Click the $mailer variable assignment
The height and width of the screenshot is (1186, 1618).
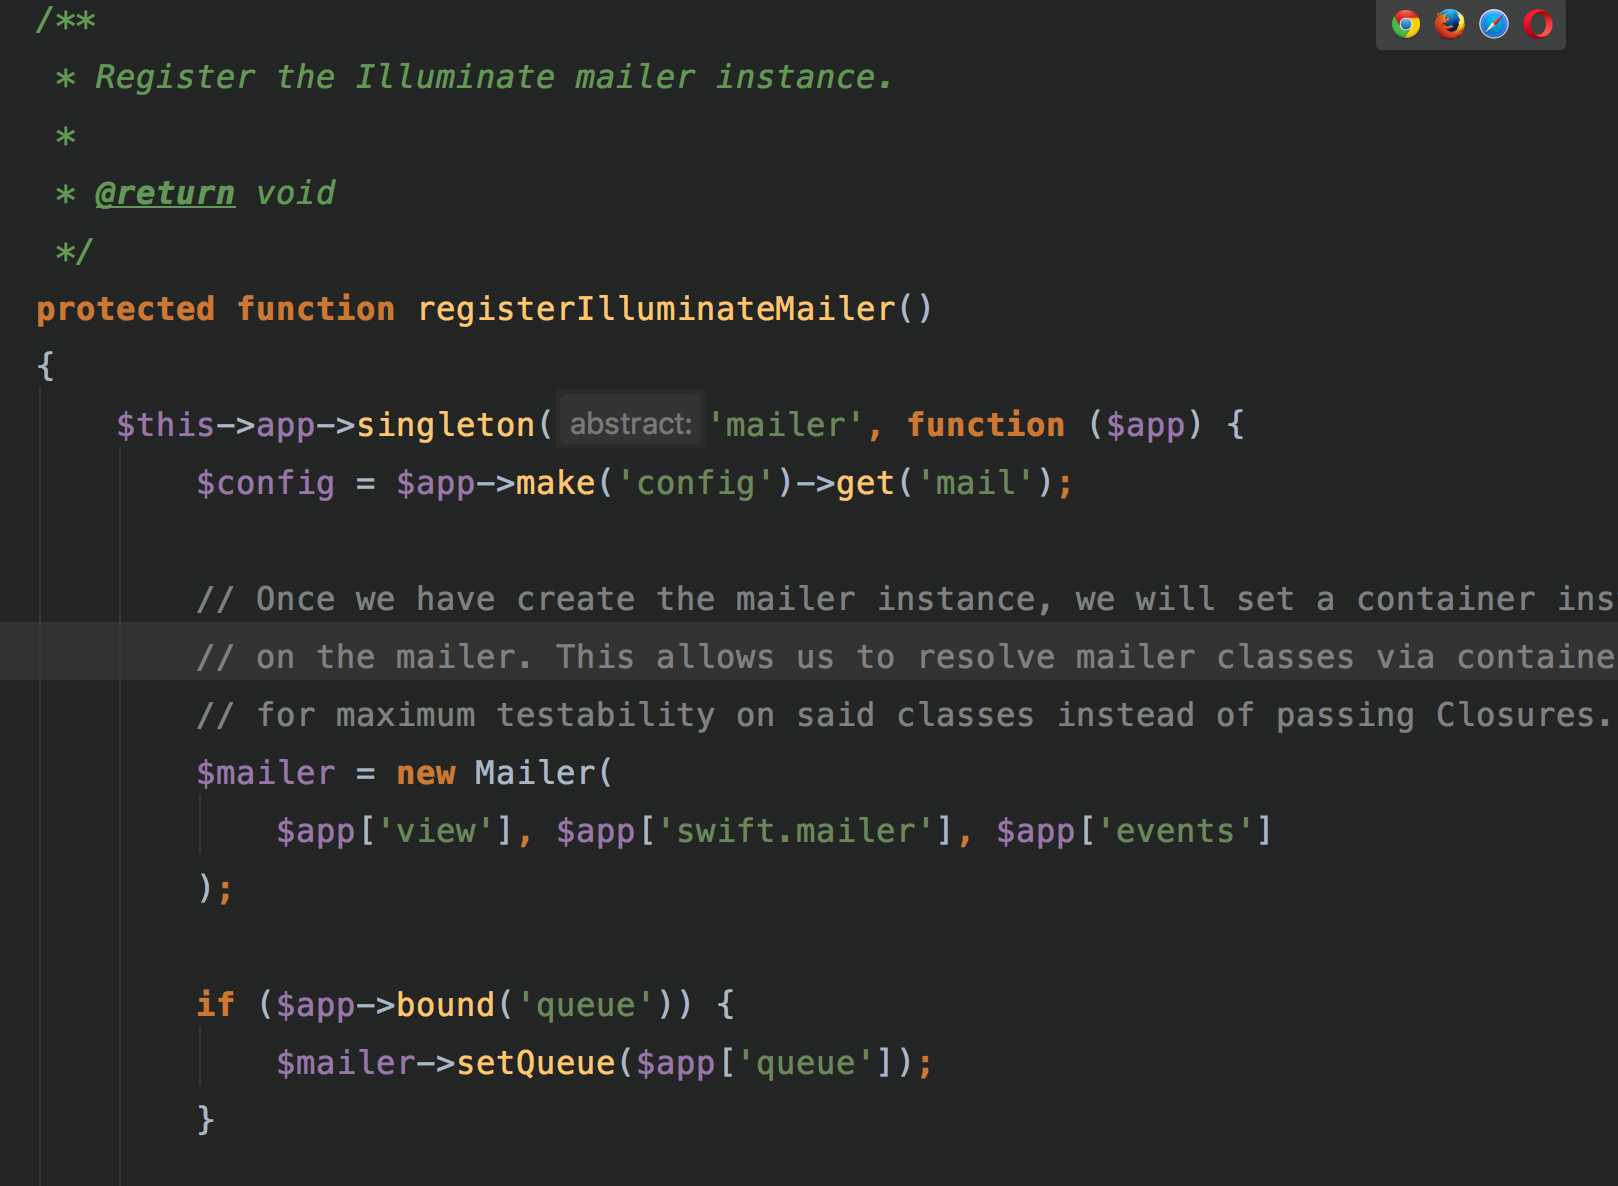pos(265,773)
